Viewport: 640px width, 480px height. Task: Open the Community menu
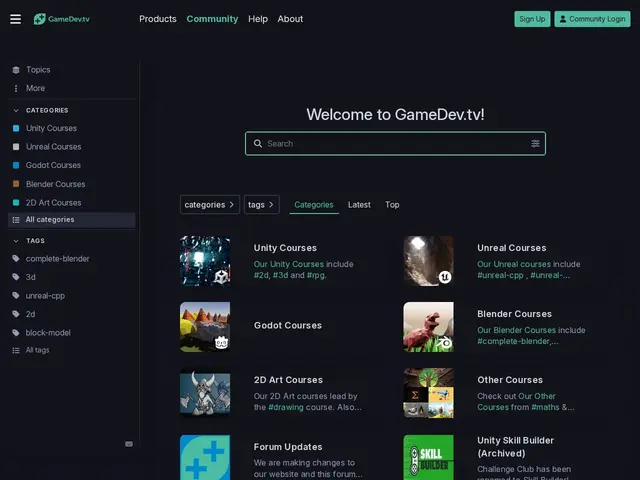tap(212, 19)
